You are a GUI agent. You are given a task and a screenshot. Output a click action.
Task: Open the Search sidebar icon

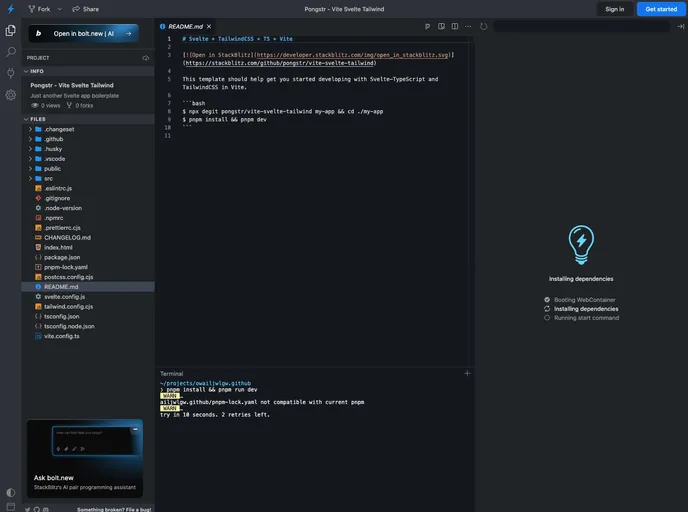click(11, 52)
